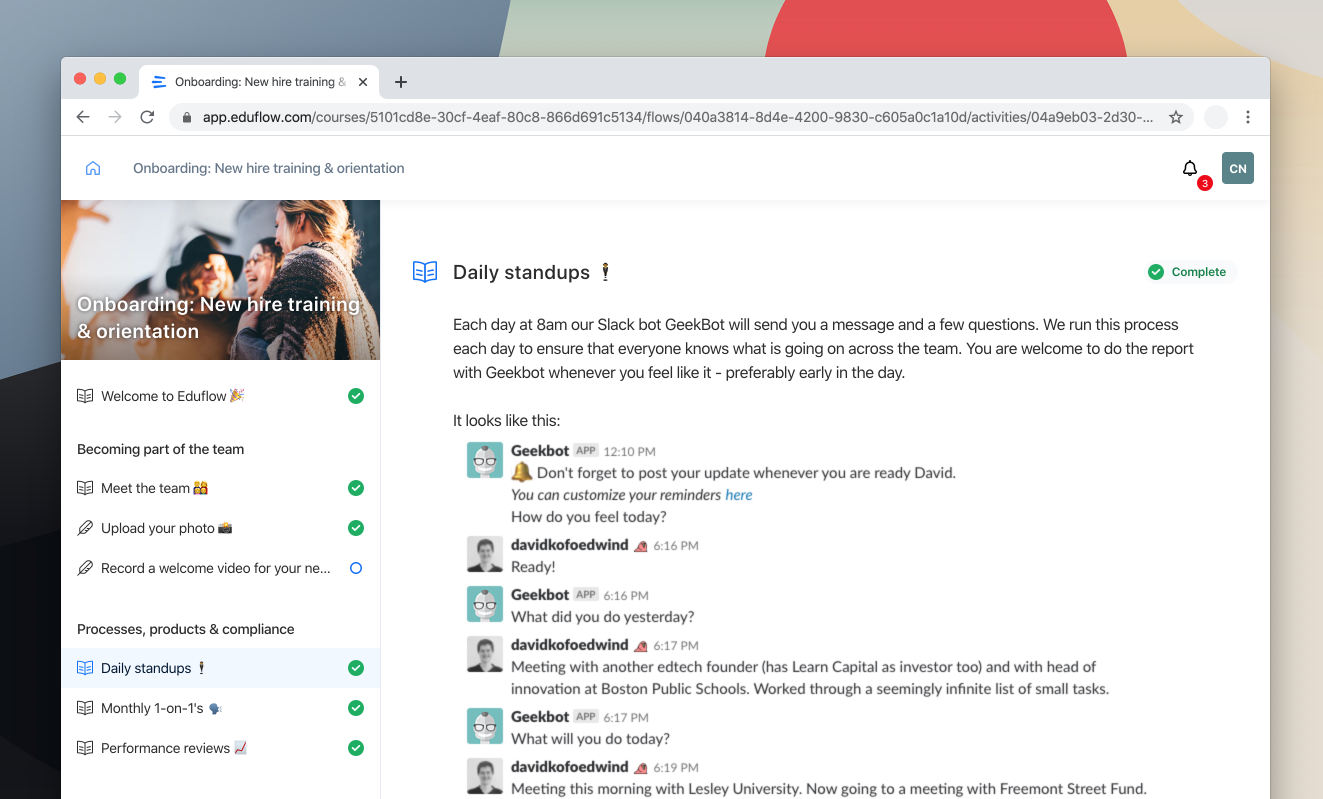
Task: Click the feather icon for Record a welcome video
Action: pyautogui.click(x=85, y=568)
